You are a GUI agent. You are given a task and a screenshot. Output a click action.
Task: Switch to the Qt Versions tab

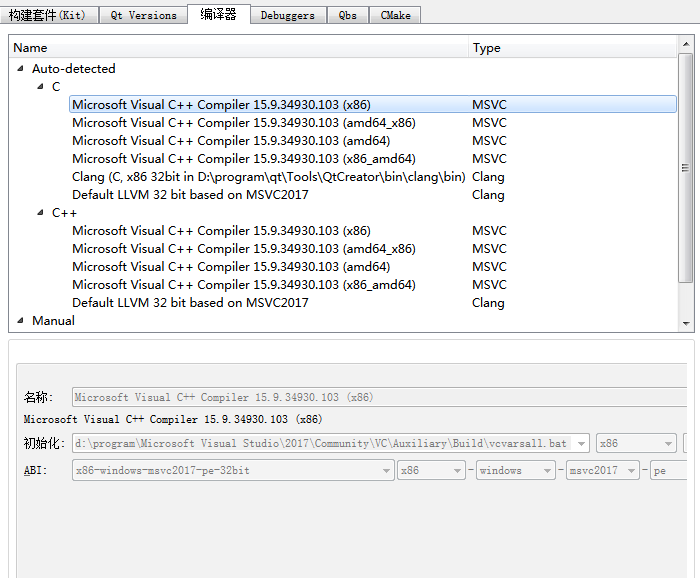pyautogui.click(x=143, y=15)
